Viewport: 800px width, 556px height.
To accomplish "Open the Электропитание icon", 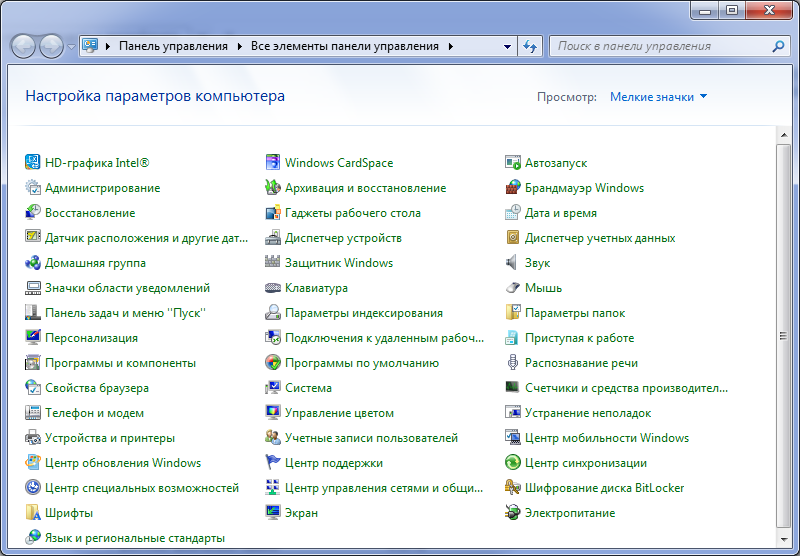I will (513, 513).
